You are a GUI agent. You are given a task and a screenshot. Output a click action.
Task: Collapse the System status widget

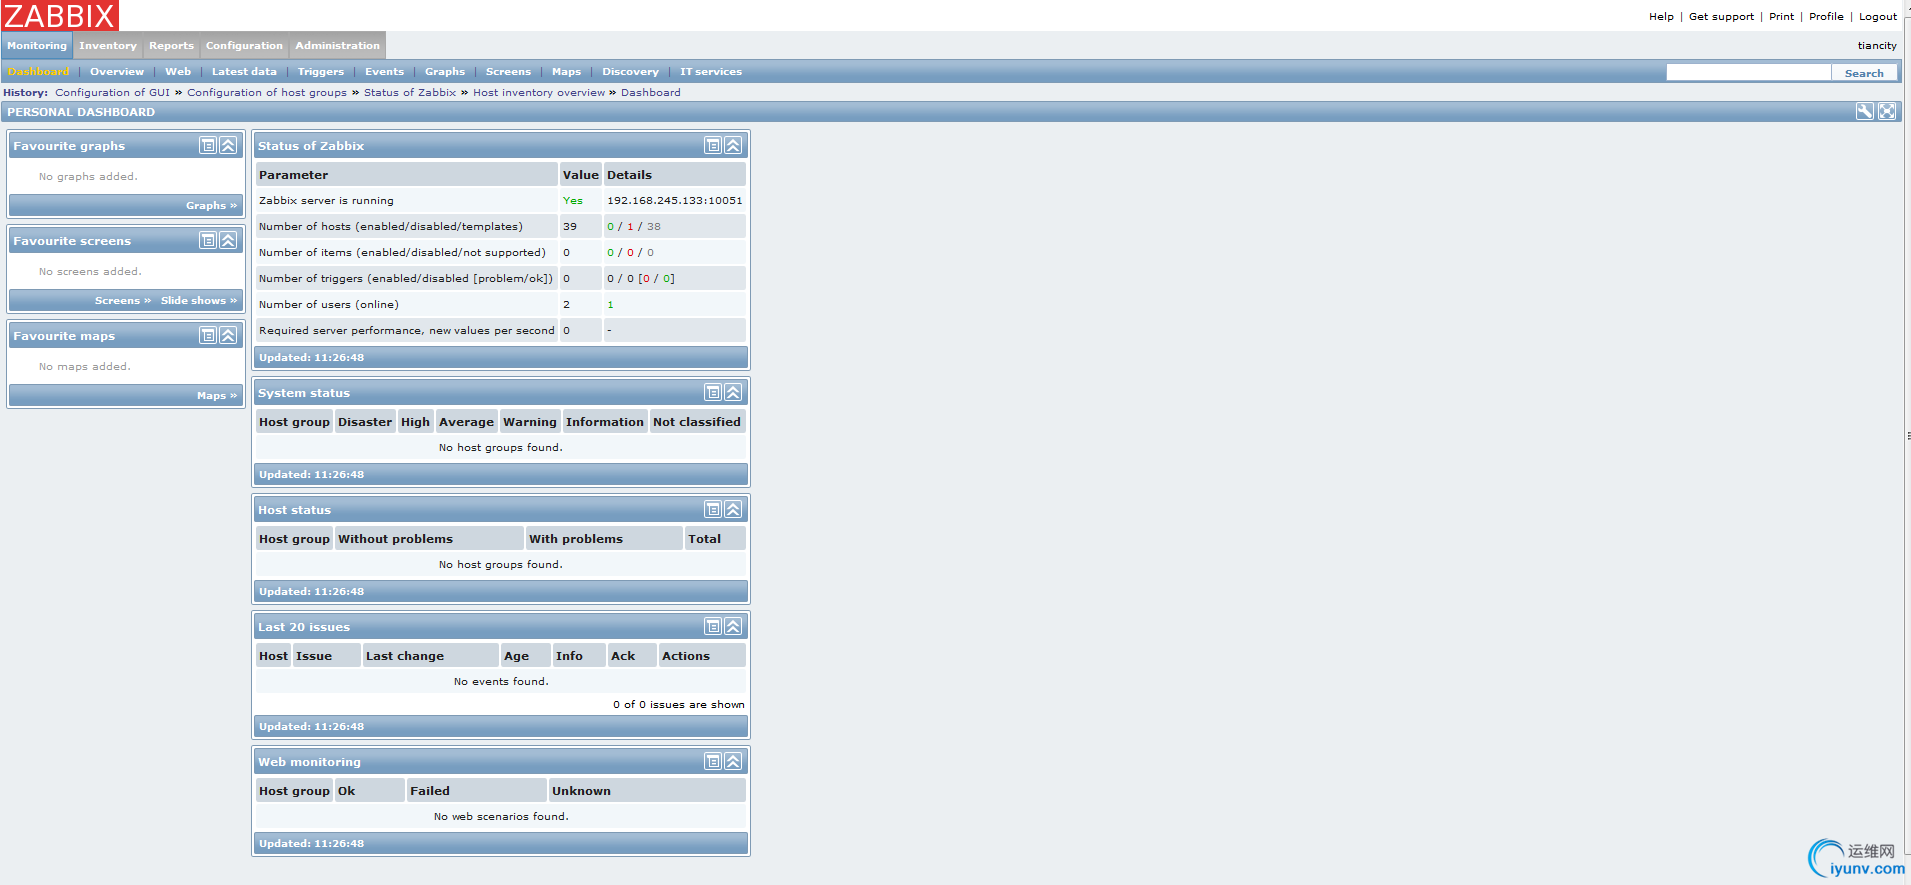(734, 393)
